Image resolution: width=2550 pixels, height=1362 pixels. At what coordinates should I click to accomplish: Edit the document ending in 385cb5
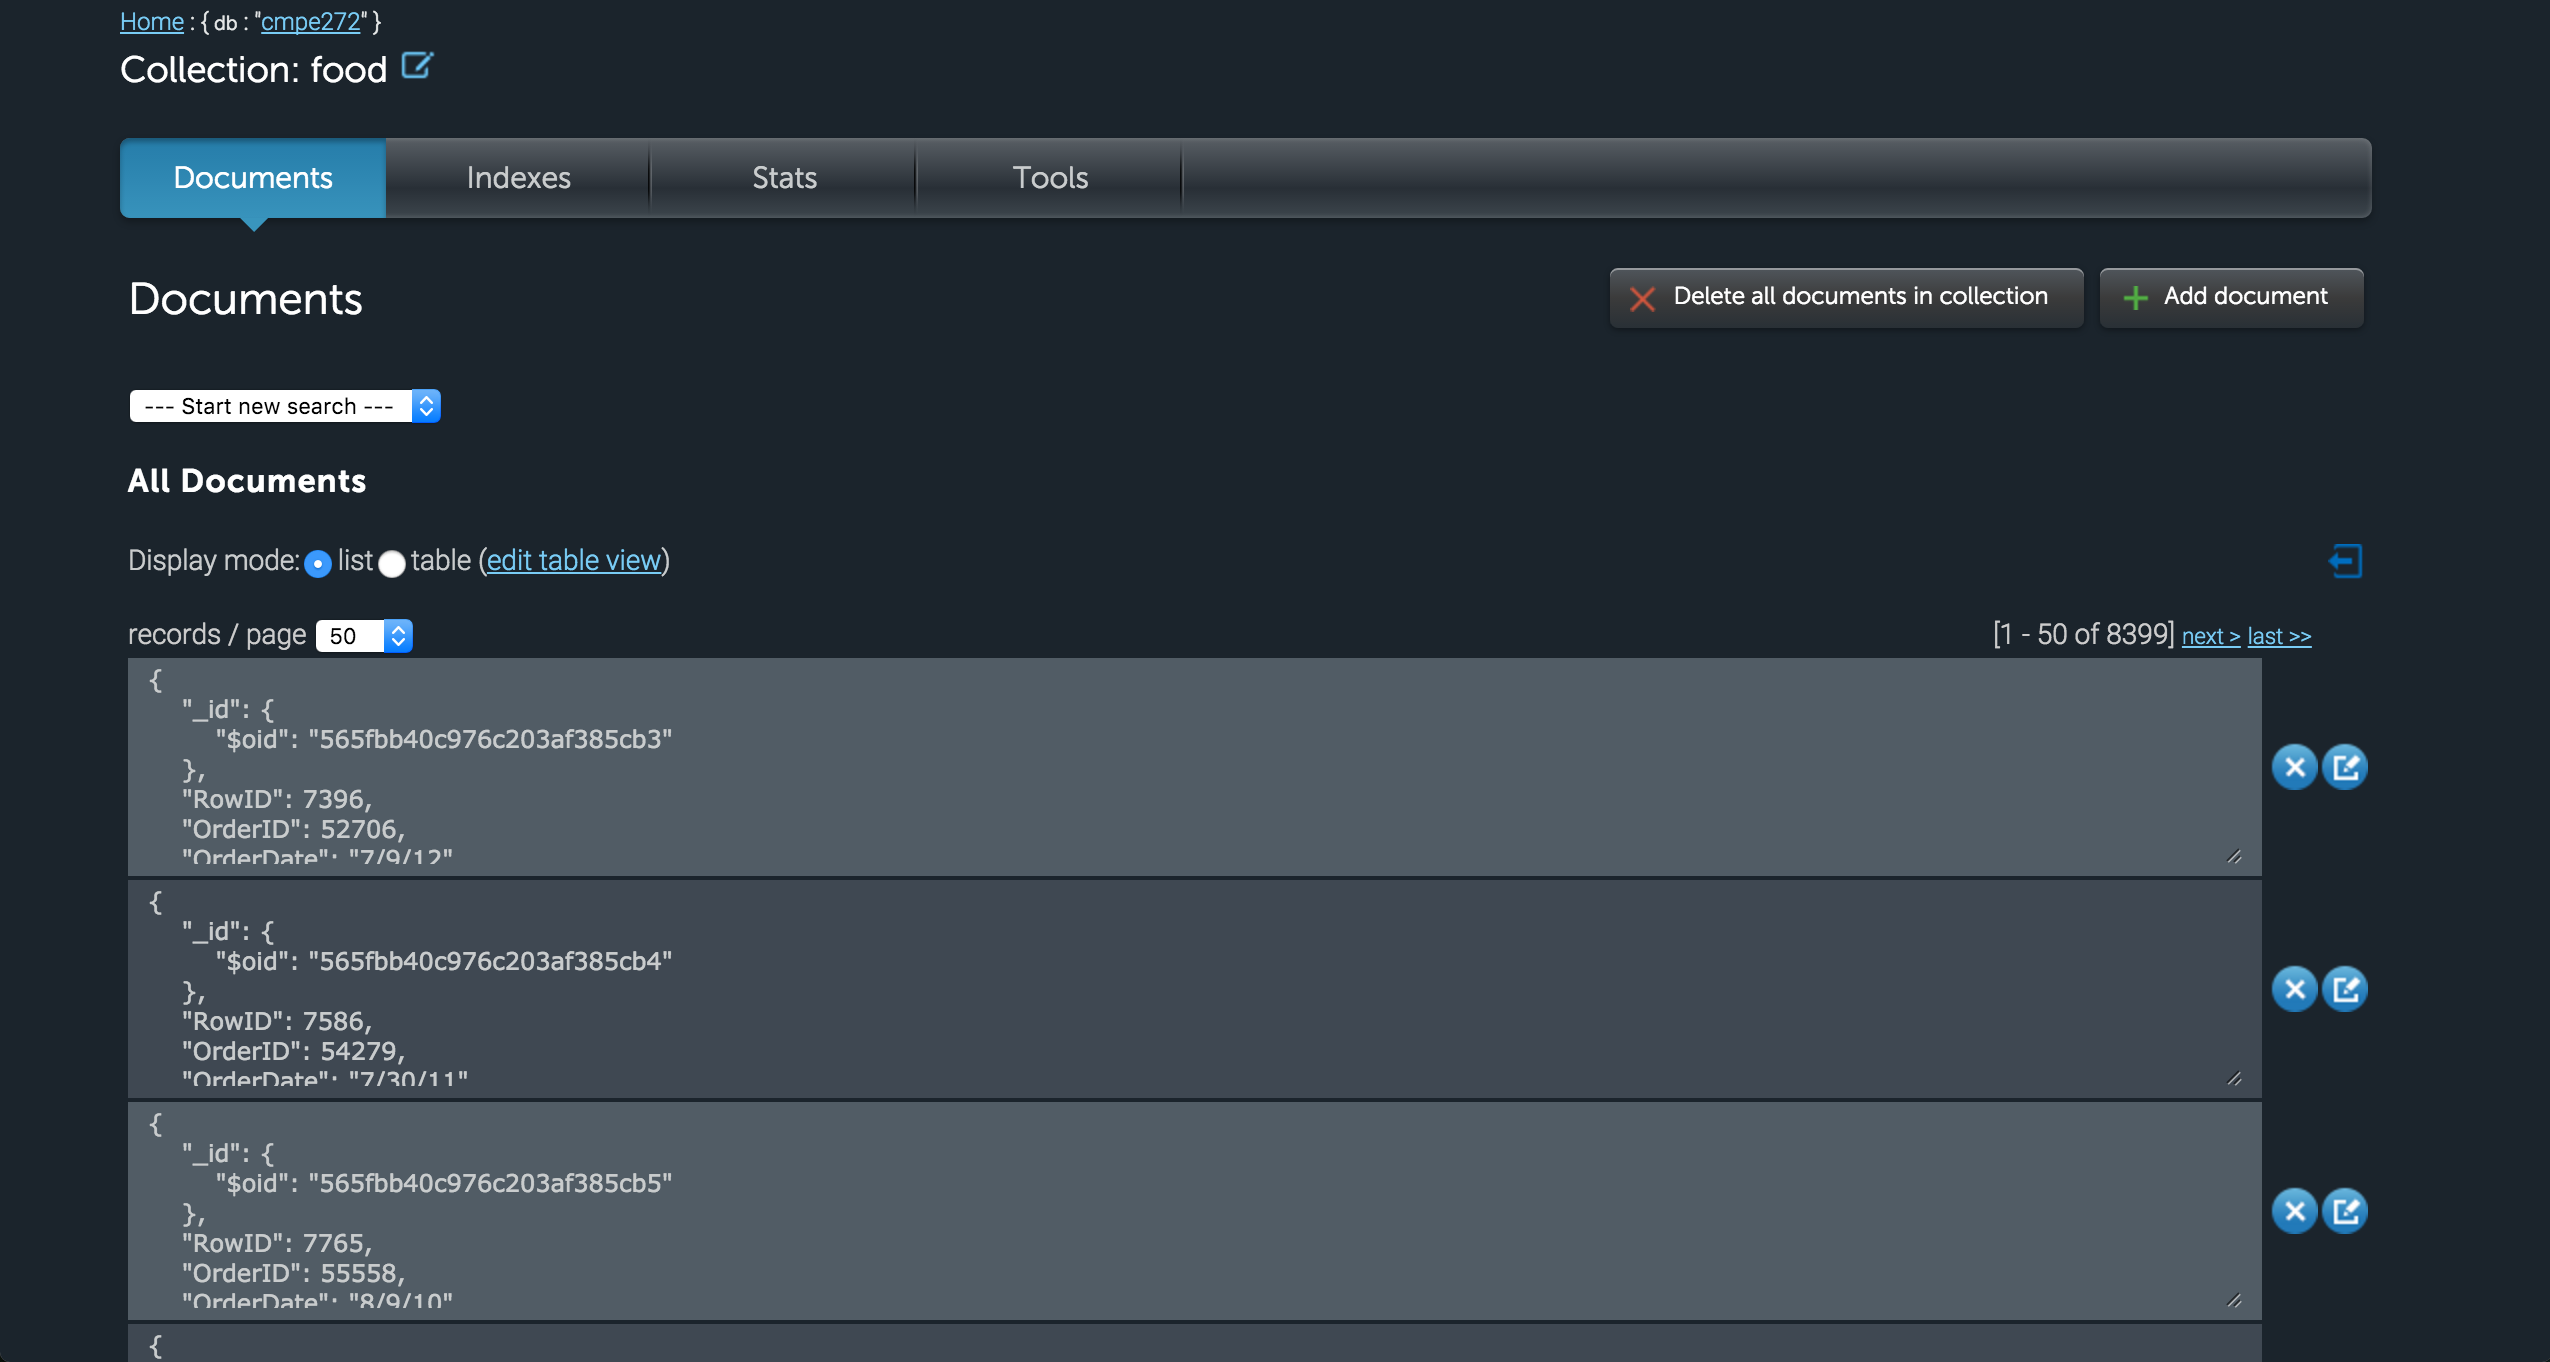(2345, 1211)
